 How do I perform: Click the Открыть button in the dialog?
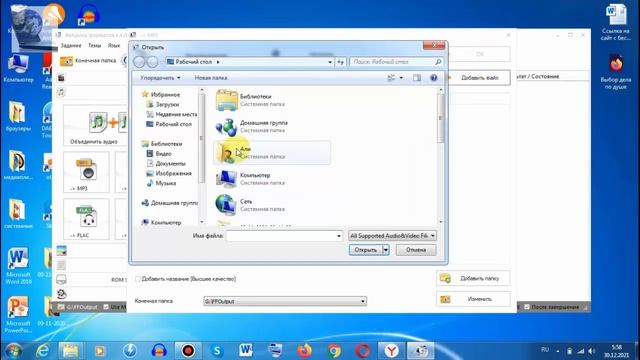click(x=366, y=250)
